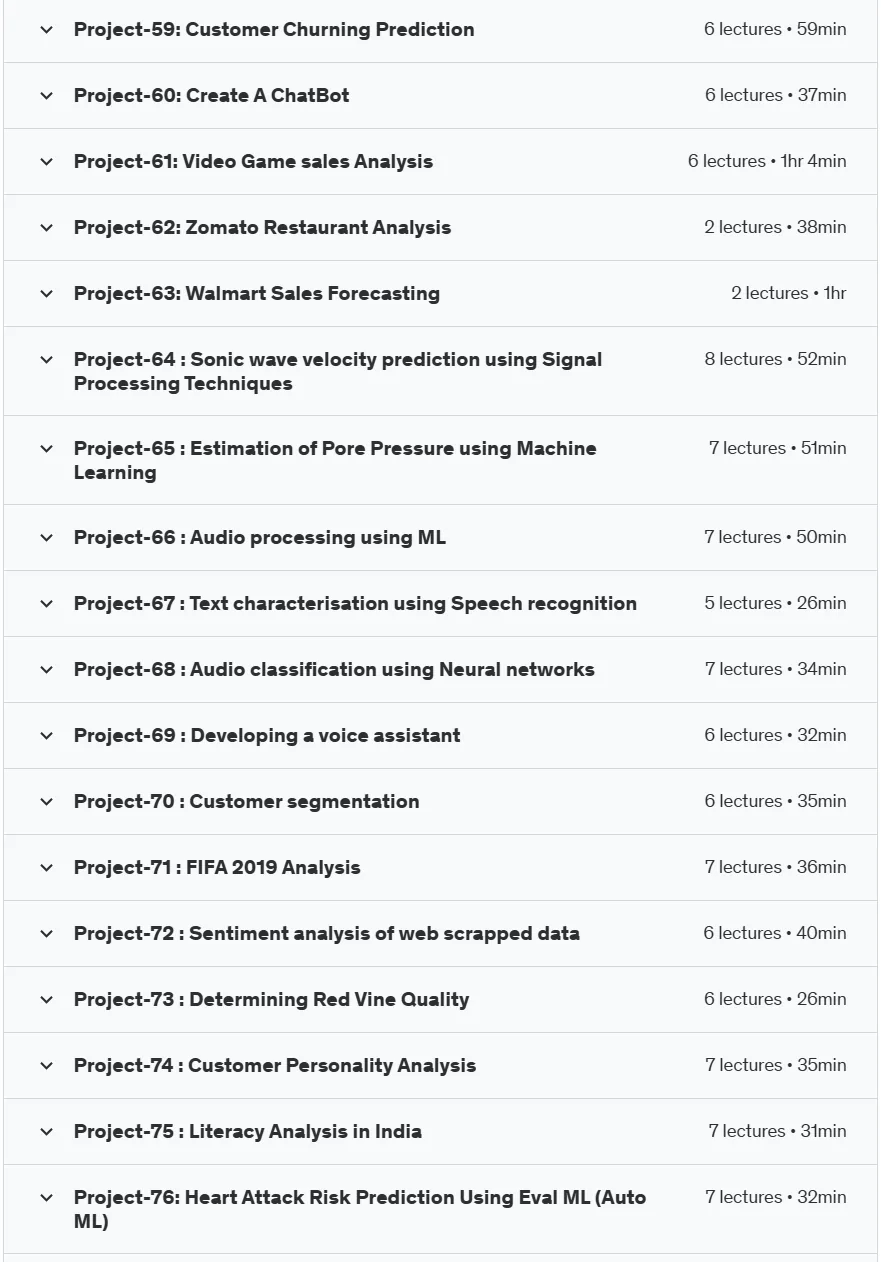Open Project-63: Walmart Sales Forecasting title

tap(257, 294)
